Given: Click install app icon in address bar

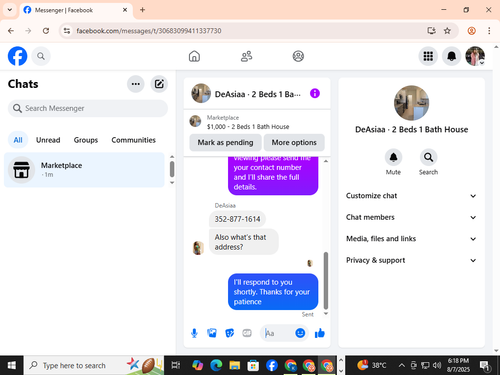Looking at the screenshot, I should coord(431,31).
